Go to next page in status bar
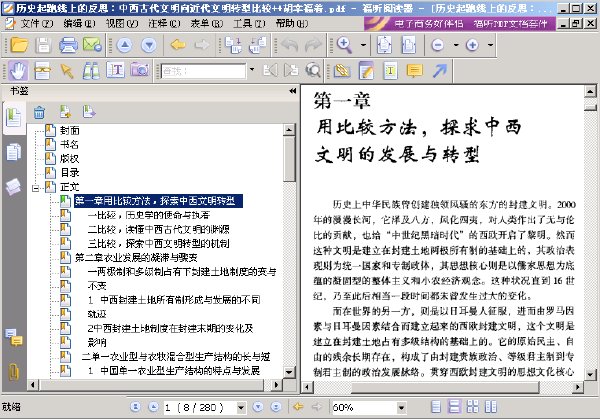Screen dimensions: 600x419 click(258, 407)
